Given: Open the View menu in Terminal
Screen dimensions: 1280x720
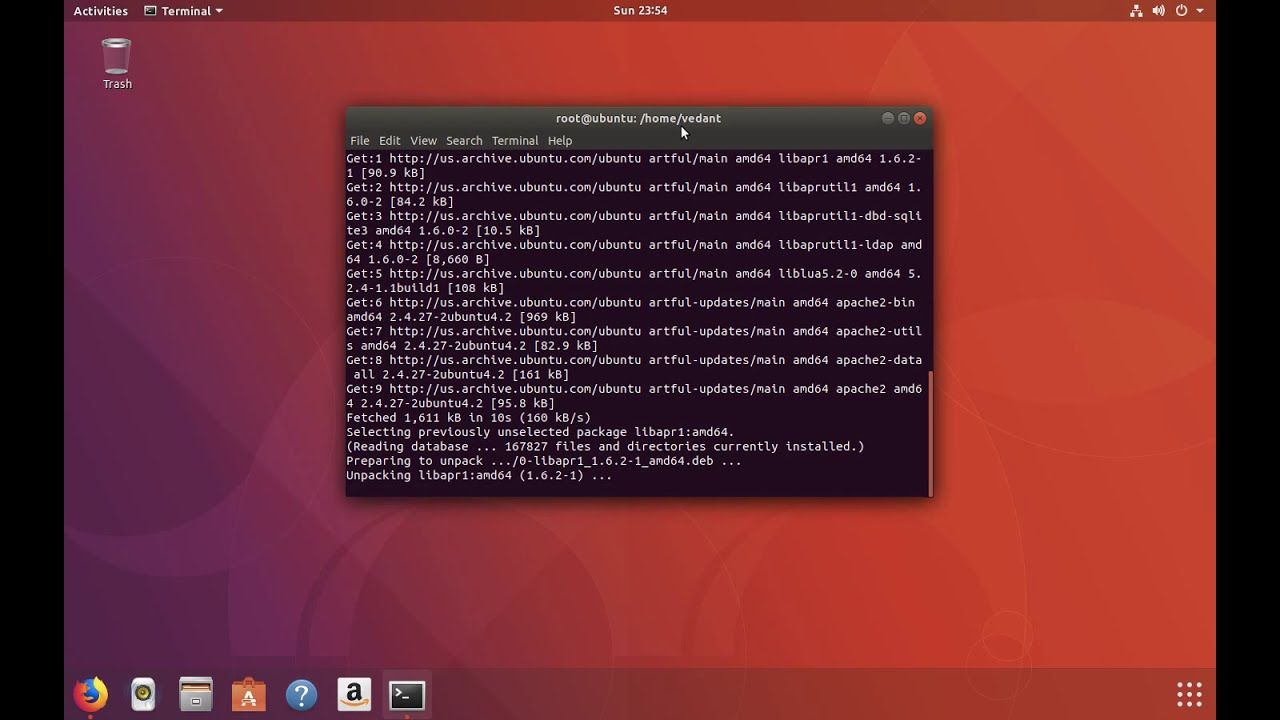Looking at the screenshot, I should click(423, 141).
